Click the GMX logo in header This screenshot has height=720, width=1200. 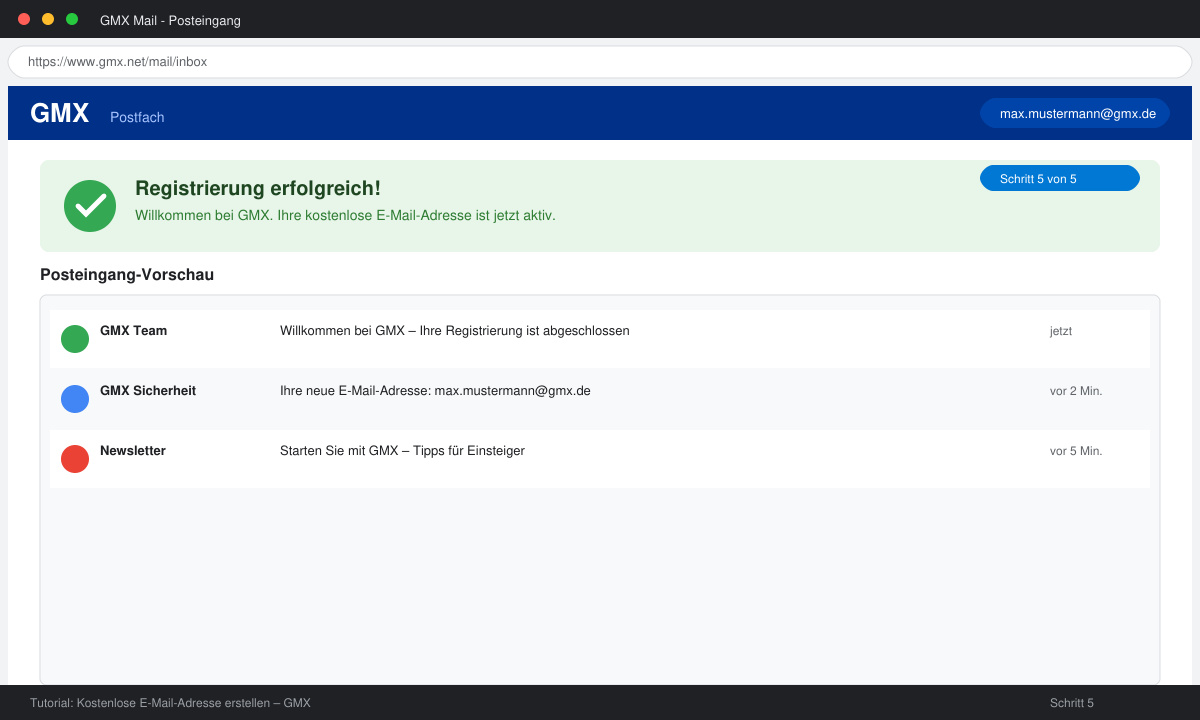pos(60,114)
